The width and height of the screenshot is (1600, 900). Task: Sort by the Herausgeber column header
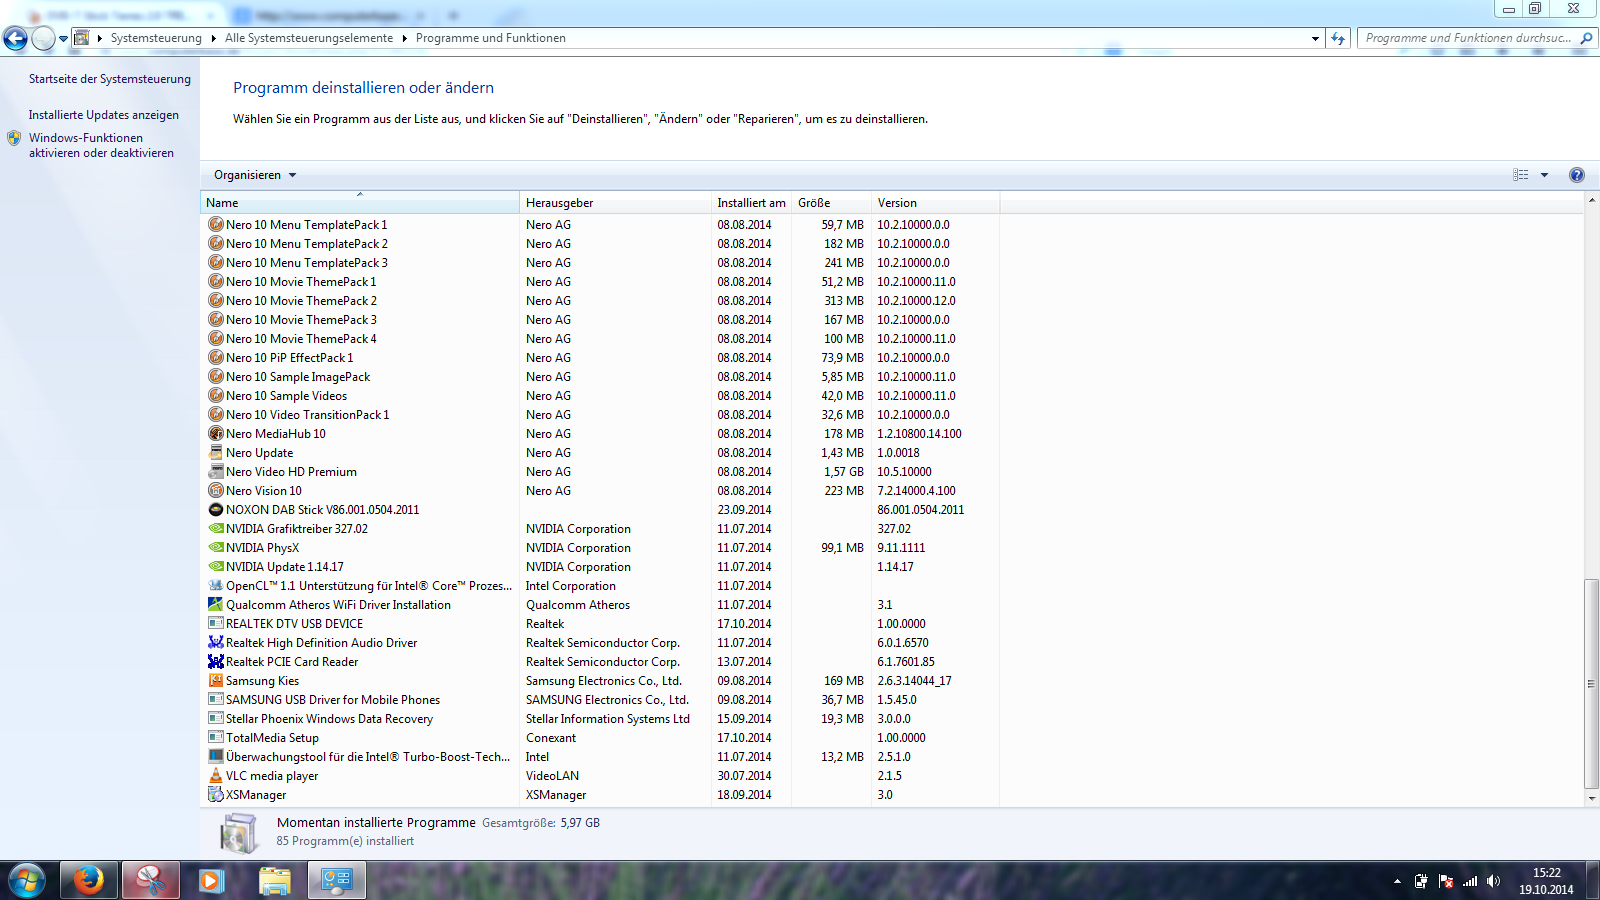click(615, 203)
